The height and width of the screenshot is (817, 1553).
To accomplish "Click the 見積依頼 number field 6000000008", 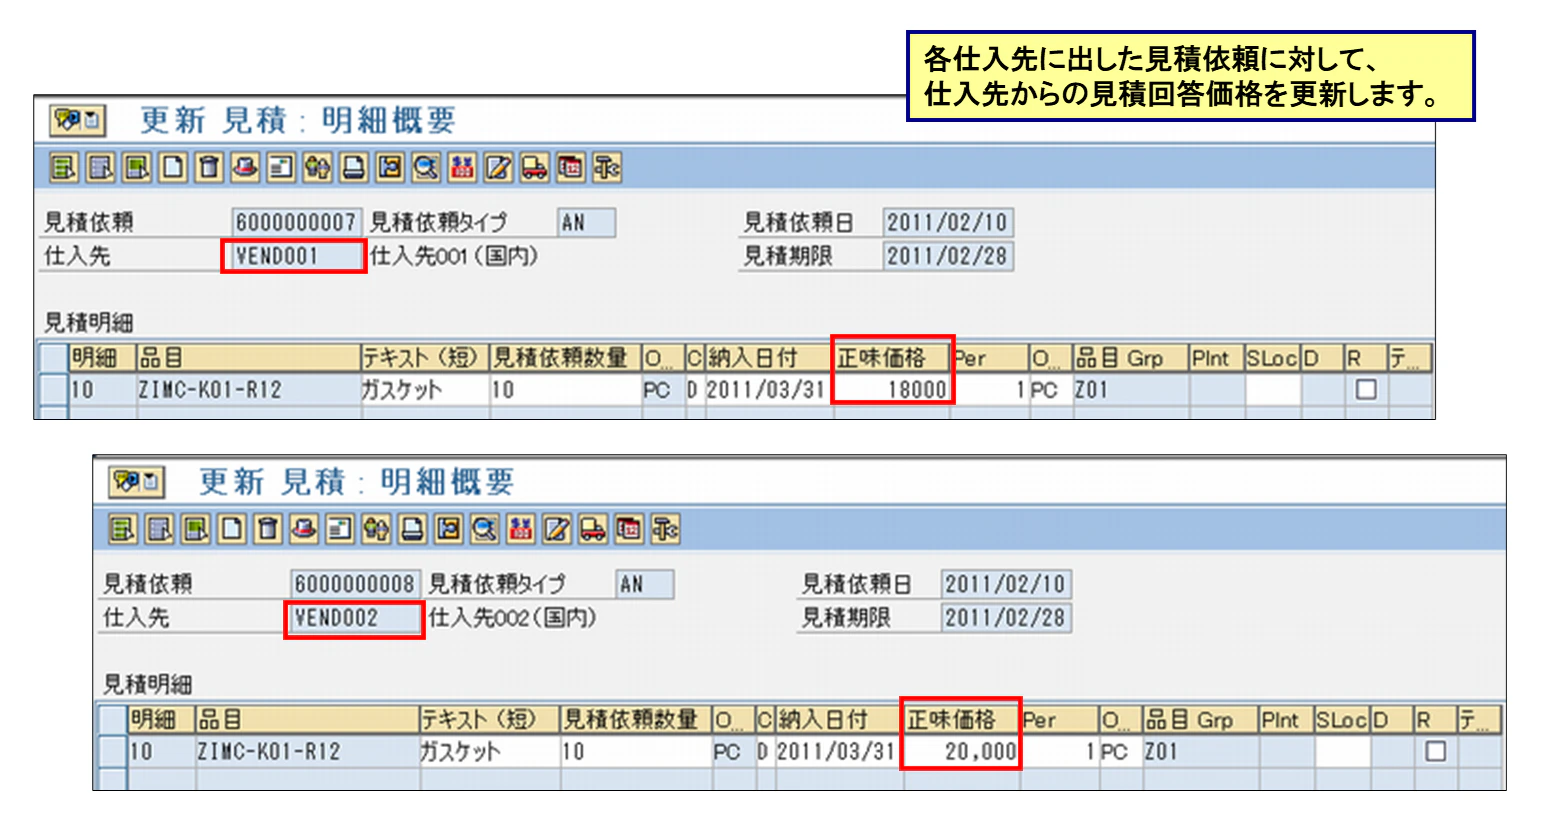I will (355, 584).
